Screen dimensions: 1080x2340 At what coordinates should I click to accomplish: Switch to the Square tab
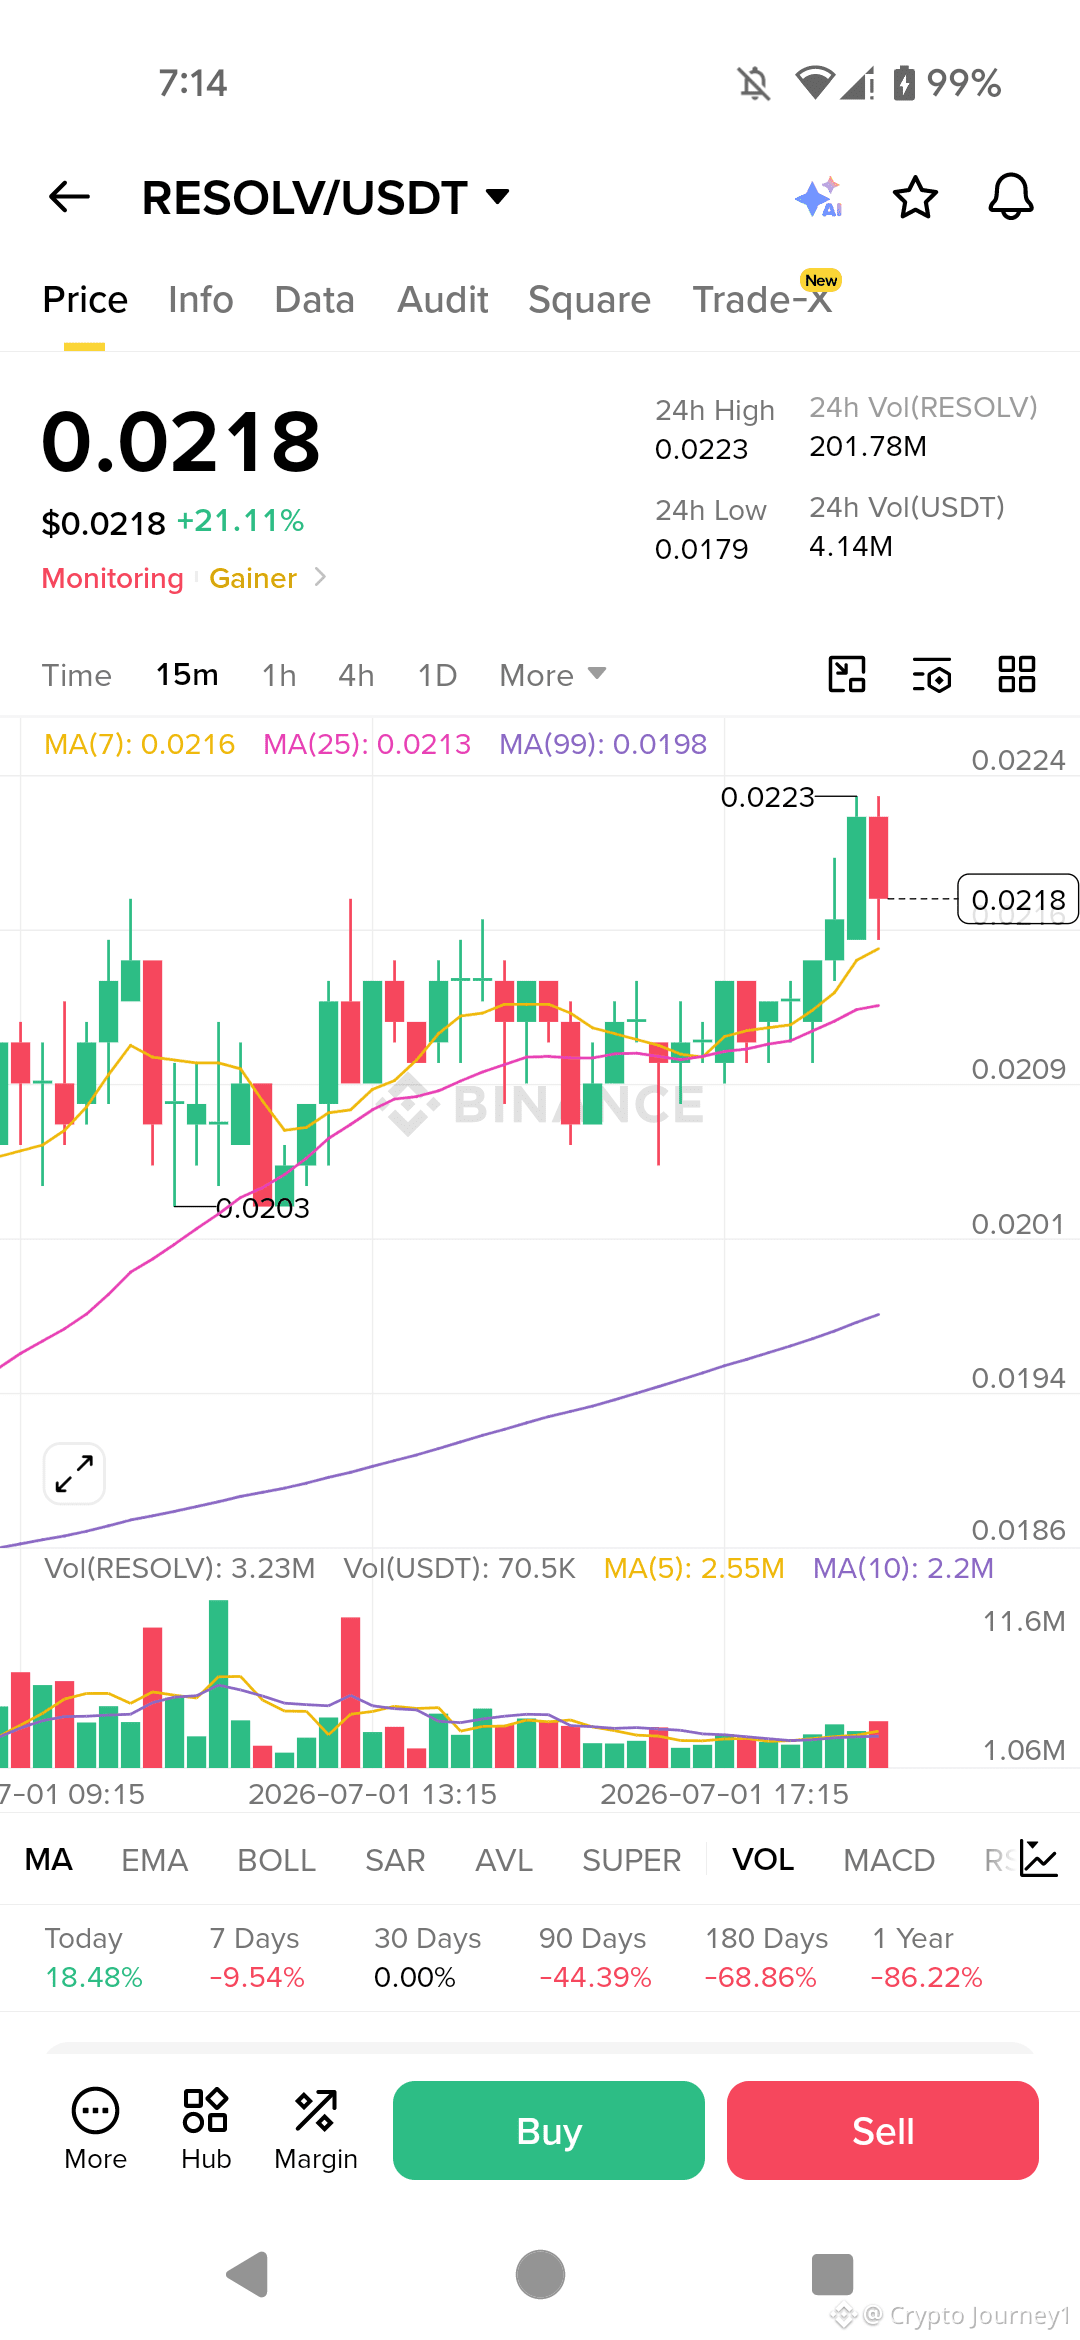point(589,300)
